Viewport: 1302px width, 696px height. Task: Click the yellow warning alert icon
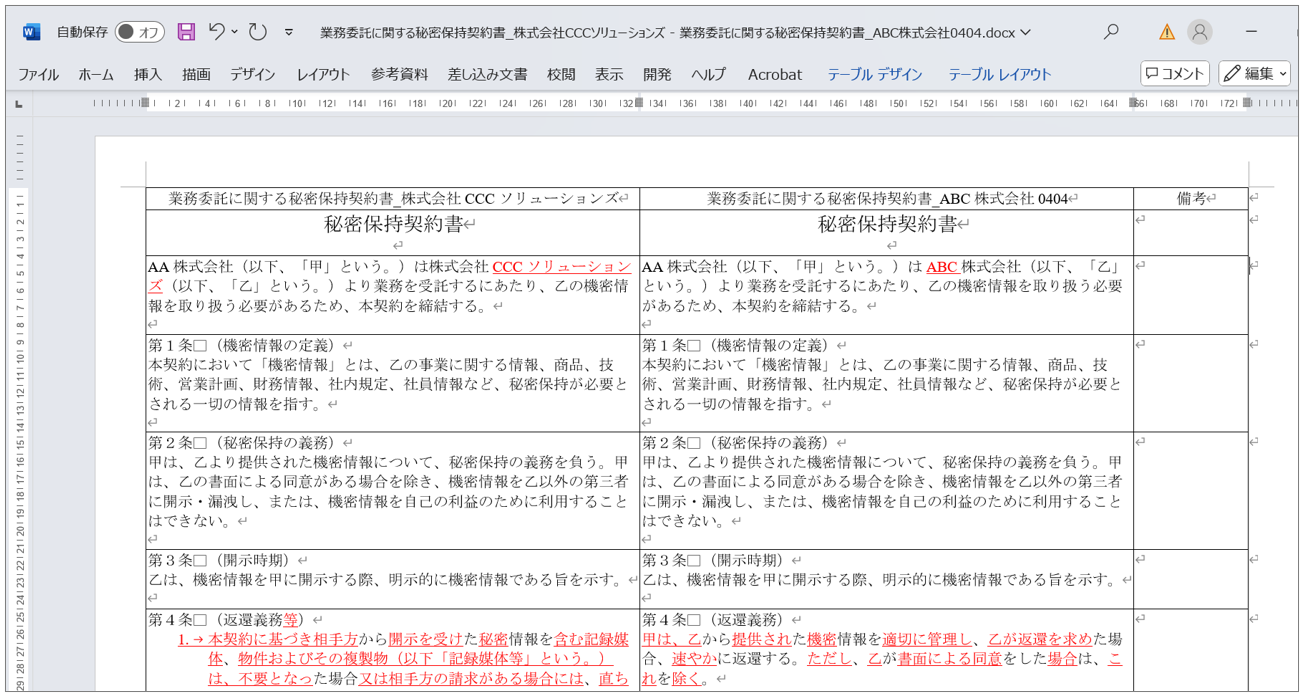(x=1166, y=32)
